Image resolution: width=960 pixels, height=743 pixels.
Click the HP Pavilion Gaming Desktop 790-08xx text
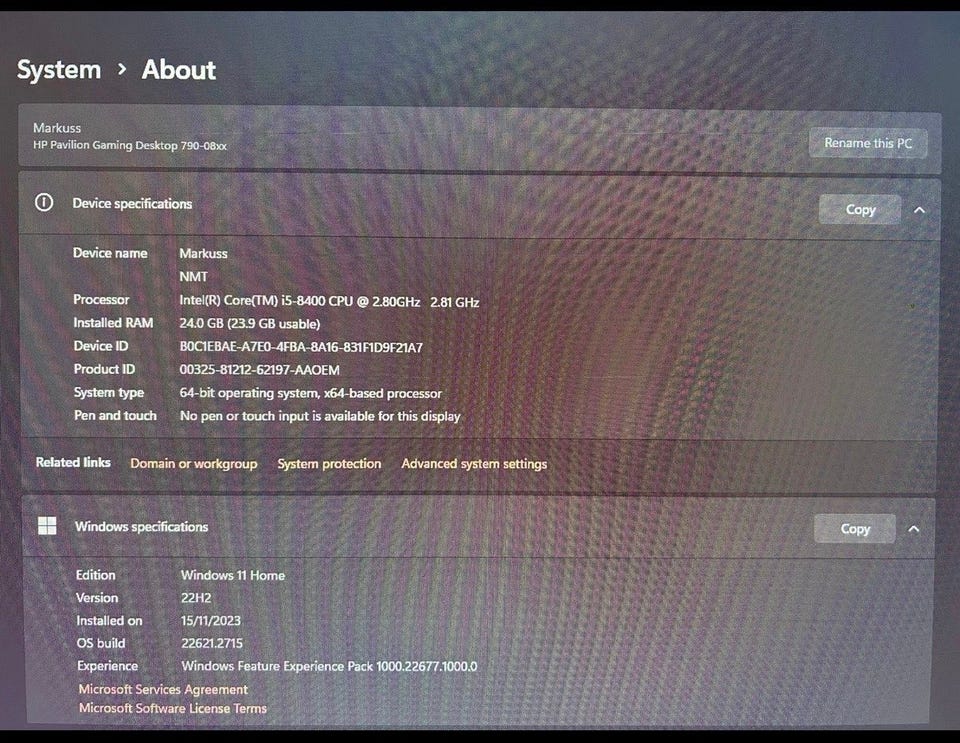pos(130,146)
